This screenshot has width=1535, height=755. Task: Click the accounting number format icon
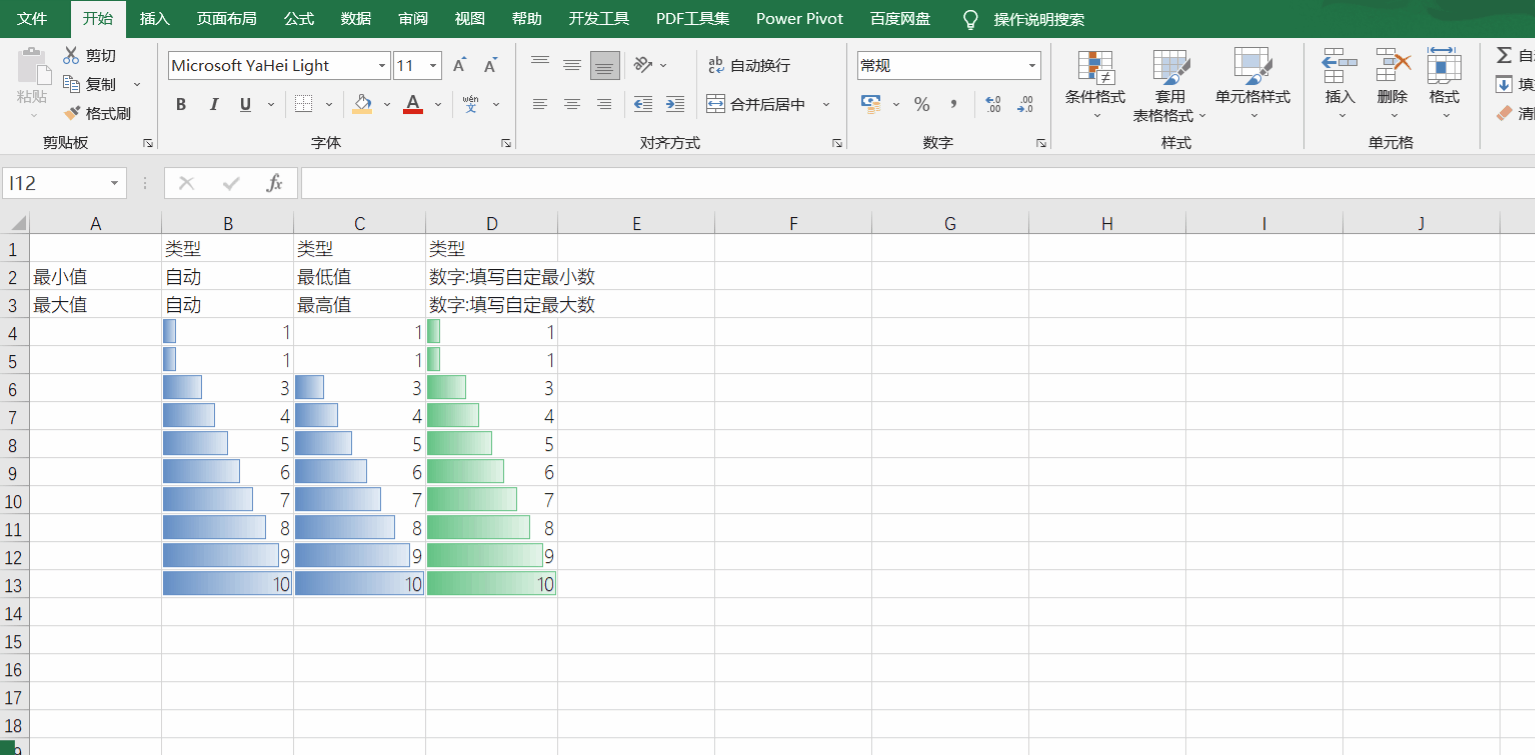point(871,104)
